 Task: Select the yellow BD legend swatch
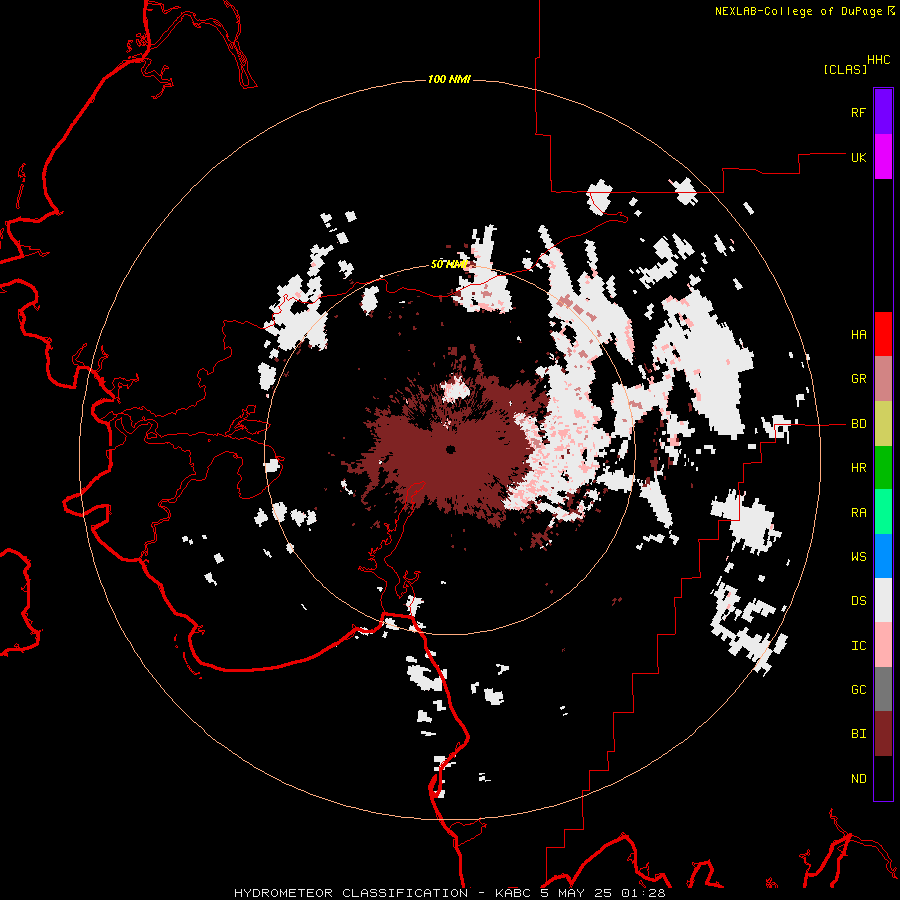coord(883,424)
